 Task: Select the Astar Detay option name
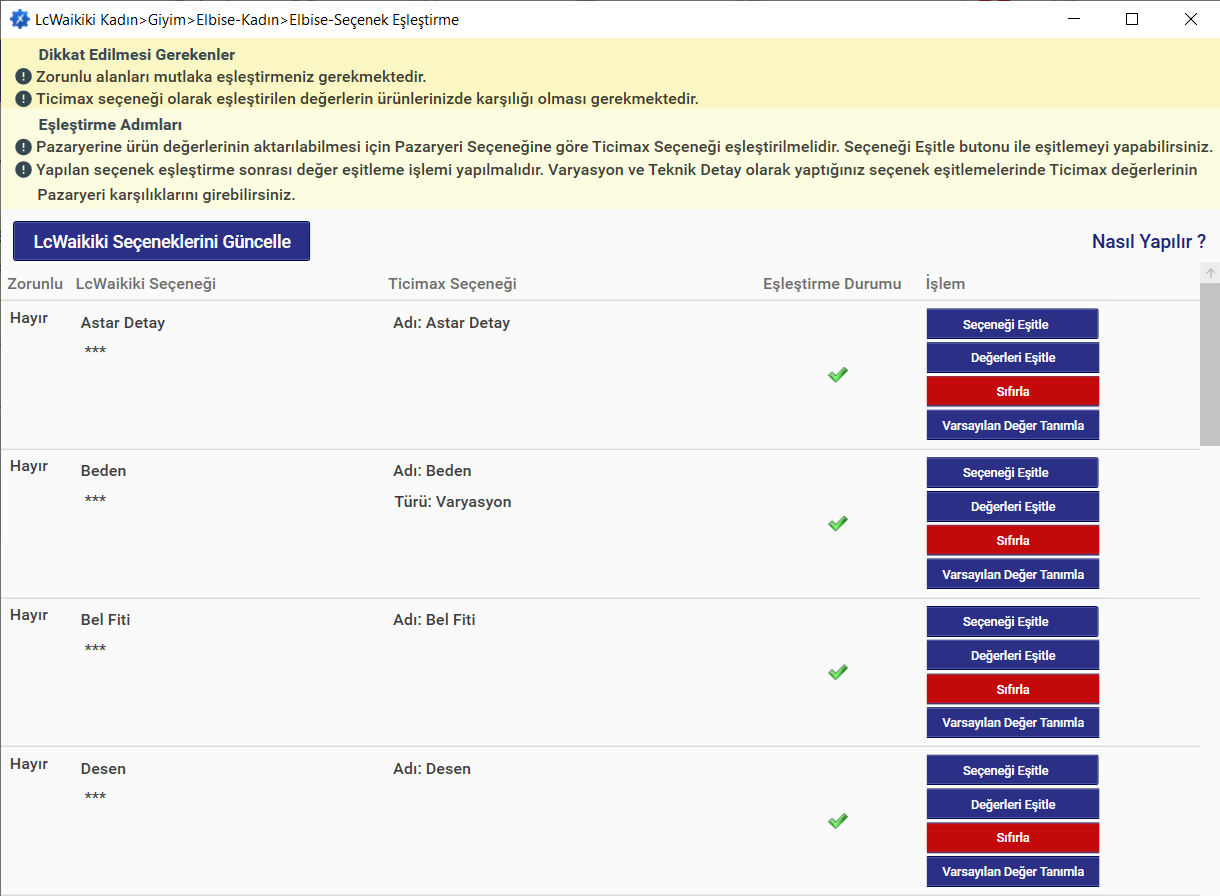pyautogui.click(x=123, y=323)
